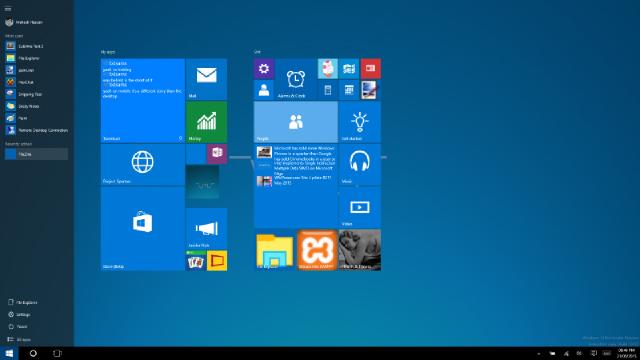
Task: Open Project Spartan globe tile
Action: (x=142, y=164)
